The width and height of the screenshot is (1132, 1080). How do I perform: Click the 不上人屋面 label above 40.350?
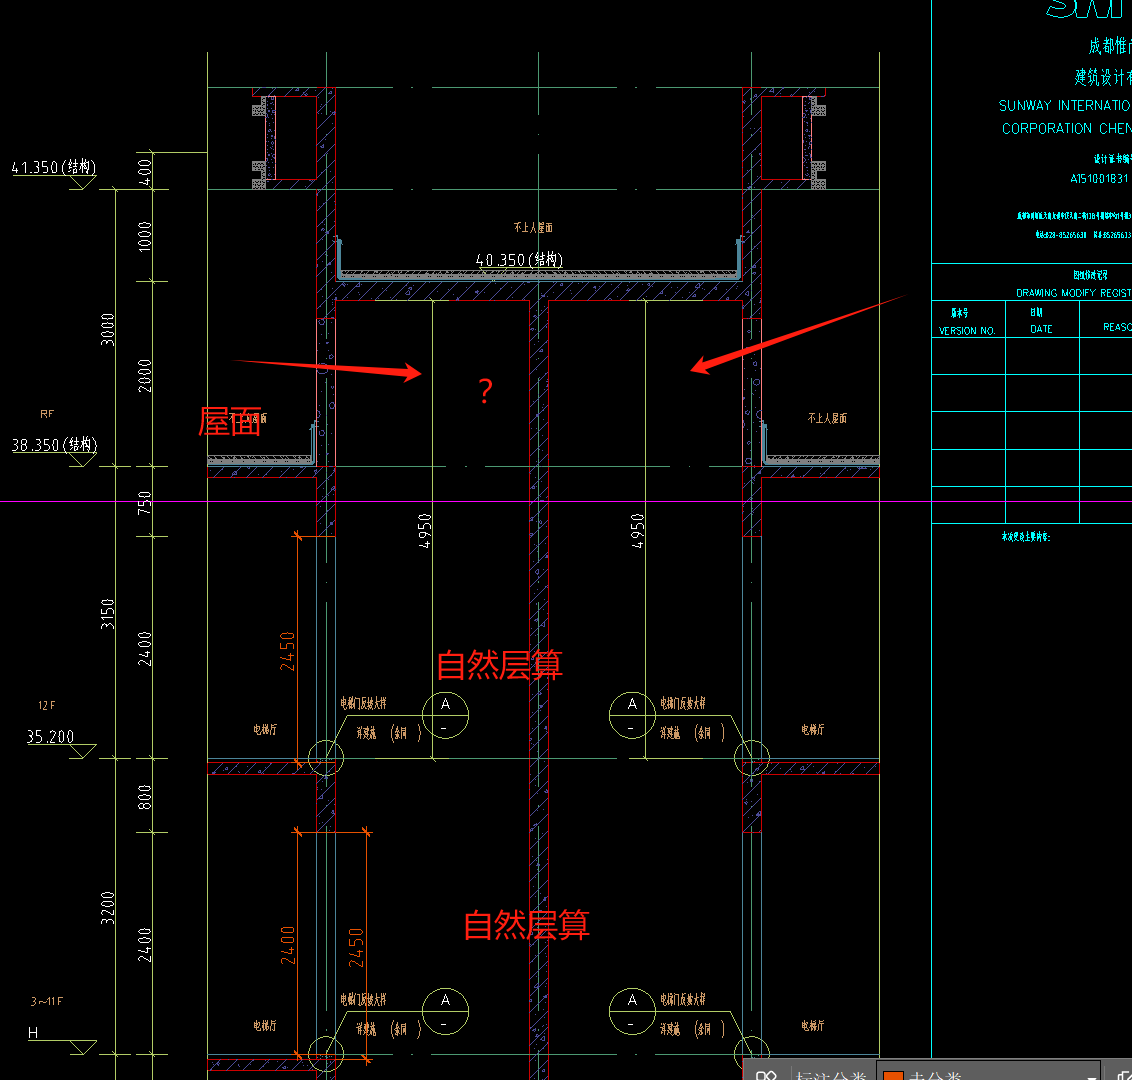(x=533, y=227)
